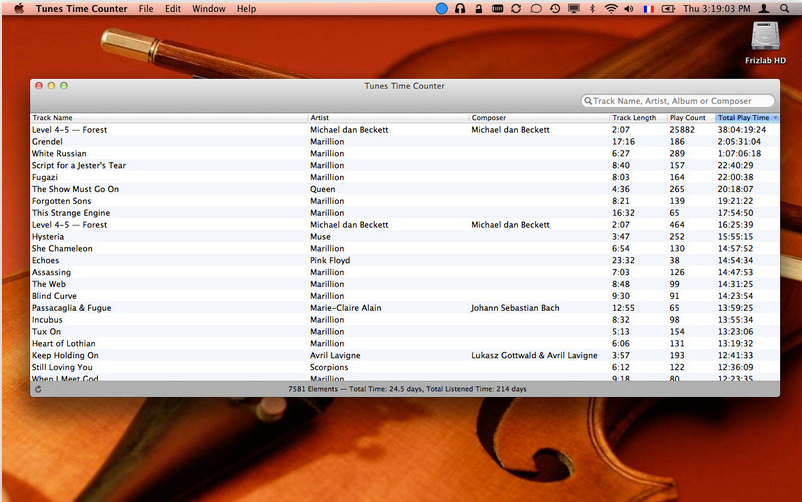802x502 pixels.
Task: Select the White Russian track row
Action: pos(405,154)
